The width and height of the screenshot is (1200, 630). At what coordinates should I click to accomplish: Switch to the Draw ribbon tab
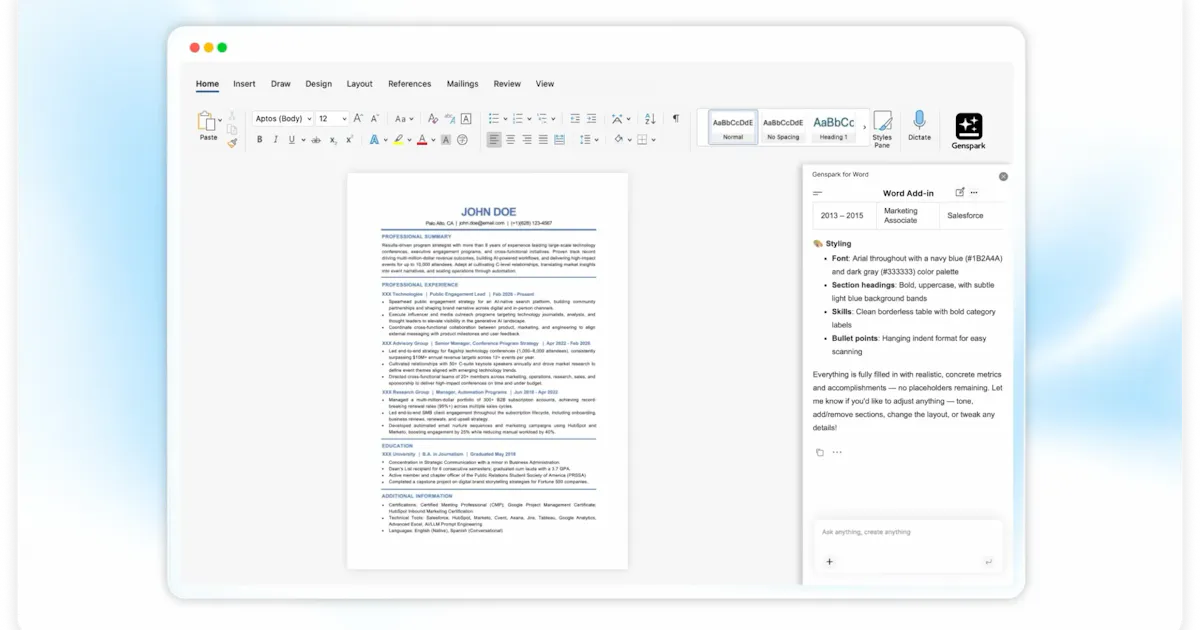coord(281,84)
